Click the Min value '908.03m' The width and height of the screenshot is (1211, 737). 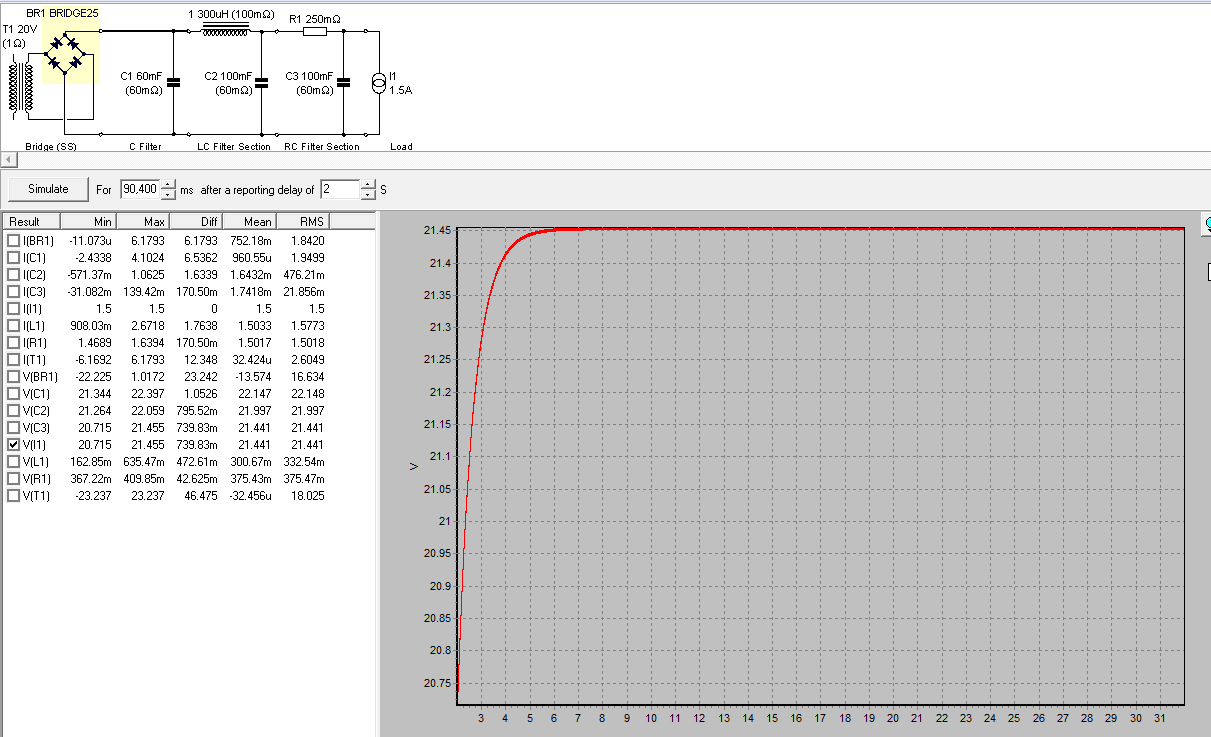91,325
